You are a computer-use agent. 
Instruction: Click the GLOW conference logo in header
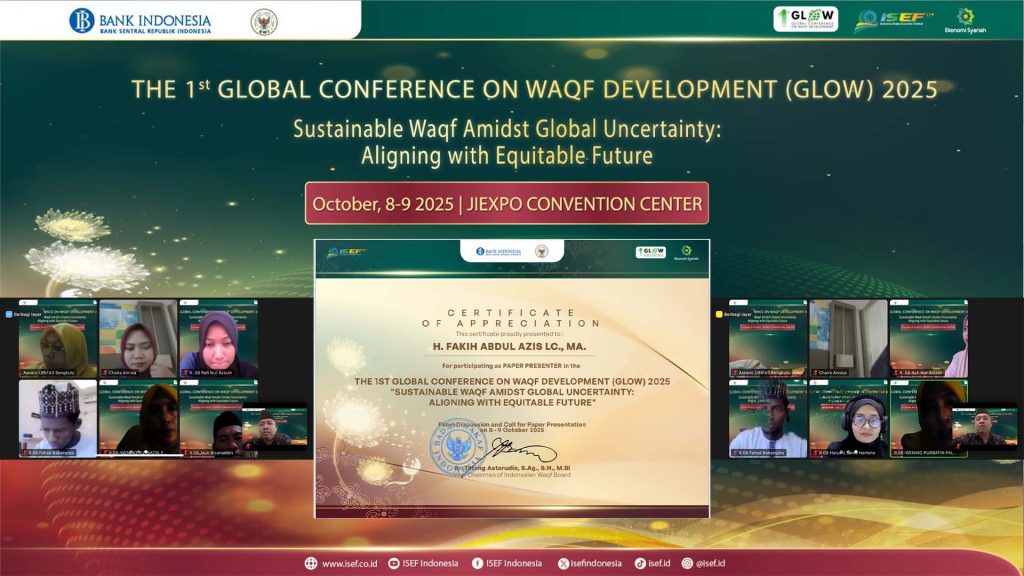tap(805, 20)
